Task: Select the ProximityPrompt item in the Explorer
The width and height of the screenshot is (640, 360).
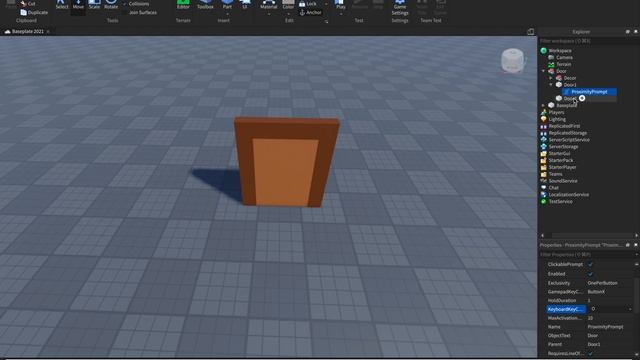Action: coord(589,92)
